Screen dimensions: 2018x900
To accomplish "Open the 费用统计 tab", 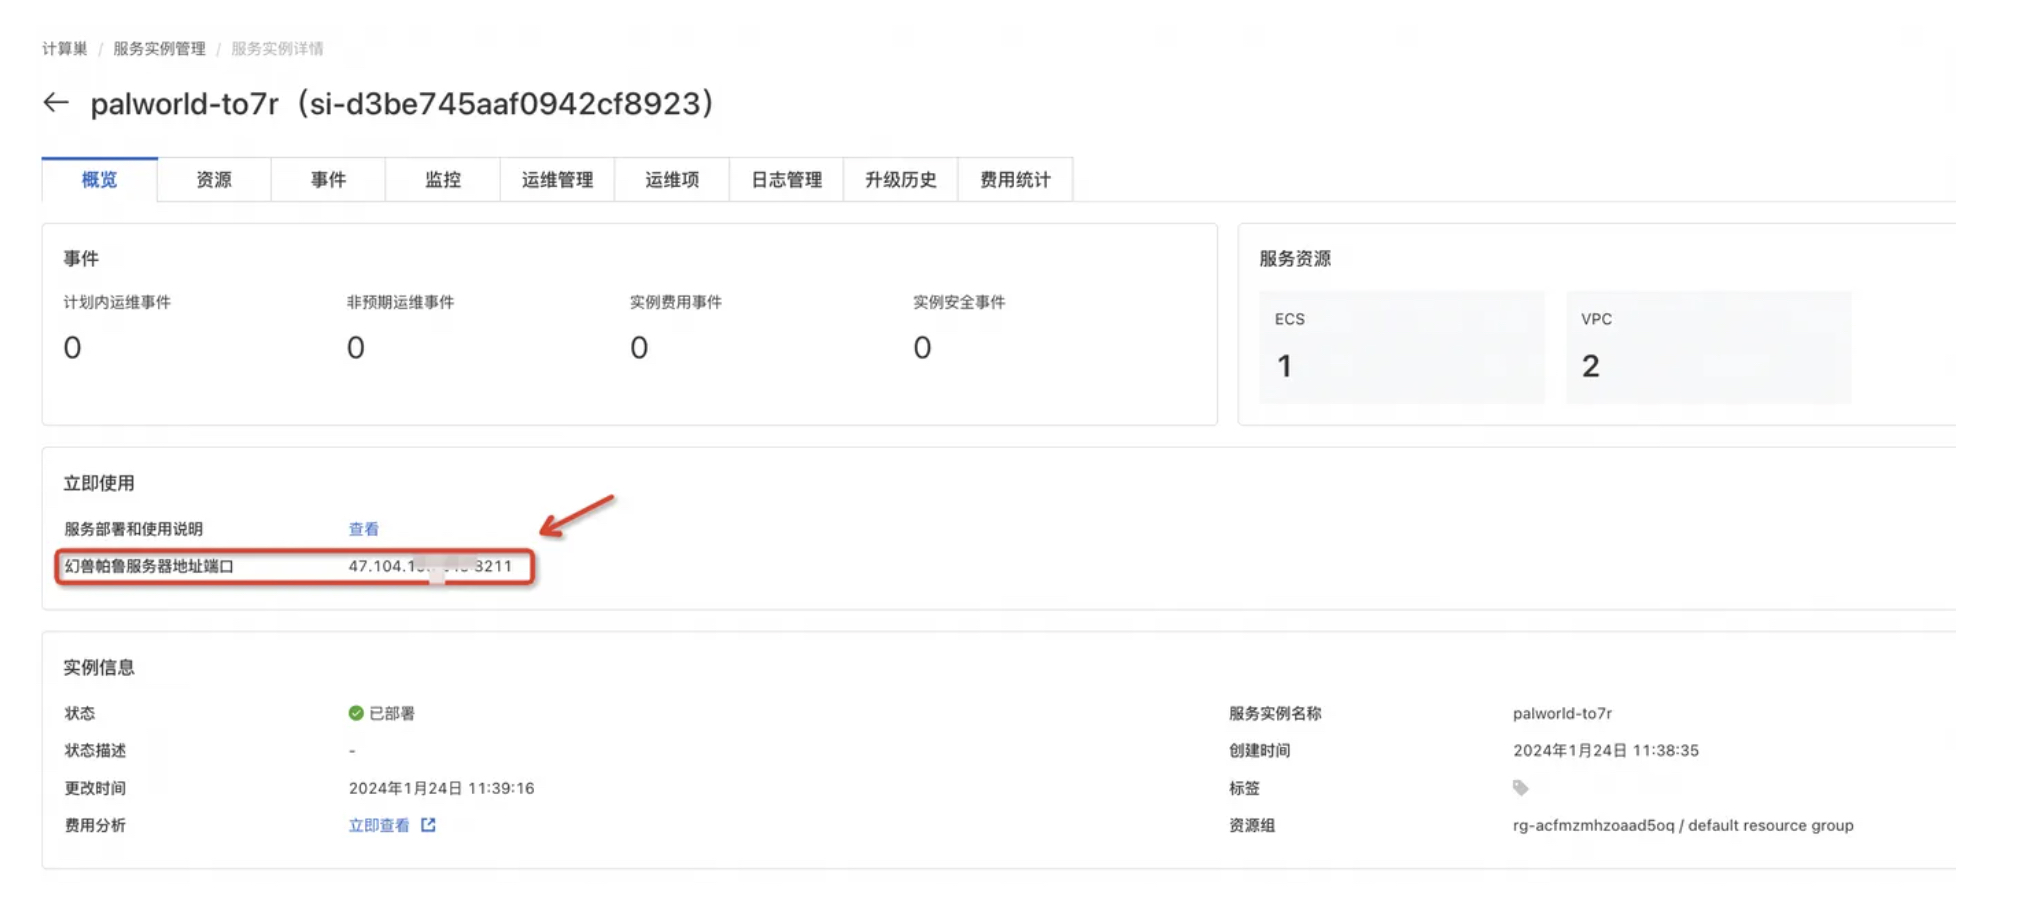I will click(x=1015, y=180).
